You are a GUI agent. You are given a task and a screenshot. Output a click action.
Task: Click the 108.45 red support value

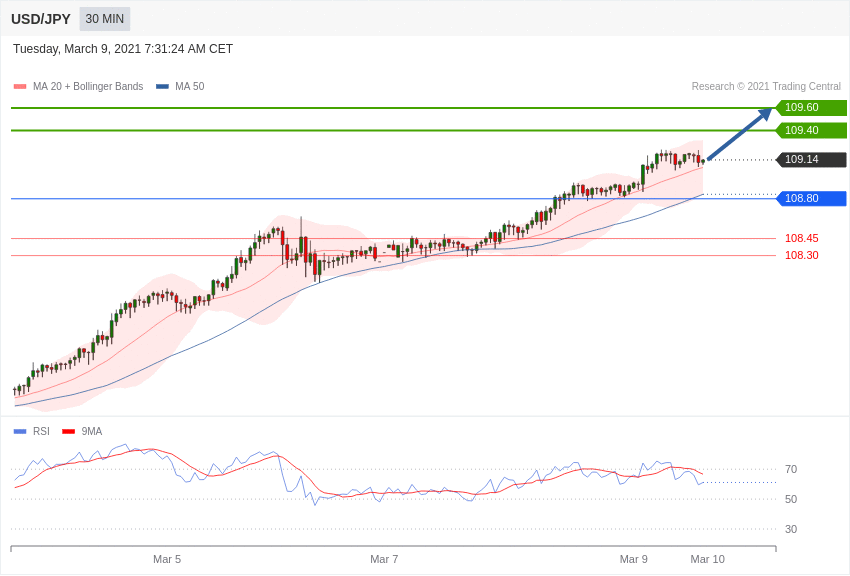[x=802, y=238]
